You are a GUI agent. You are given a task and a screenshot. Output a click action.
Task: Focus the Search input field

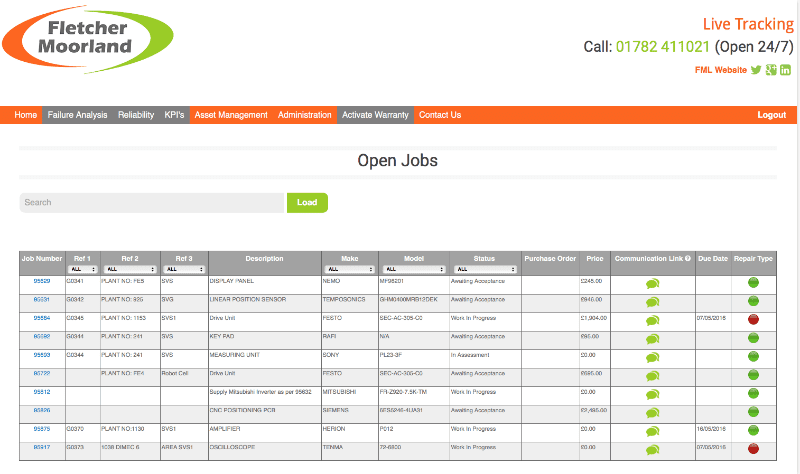coord(152,203)
